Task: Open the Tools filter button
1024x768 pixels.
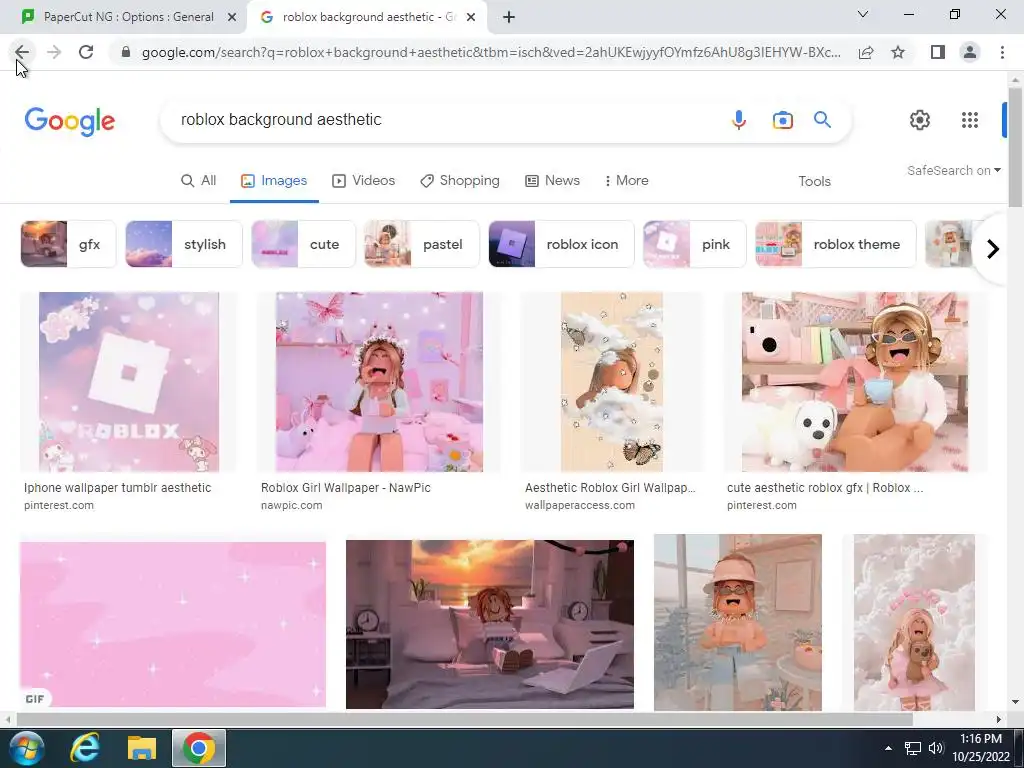Action: tap(814, 182)
